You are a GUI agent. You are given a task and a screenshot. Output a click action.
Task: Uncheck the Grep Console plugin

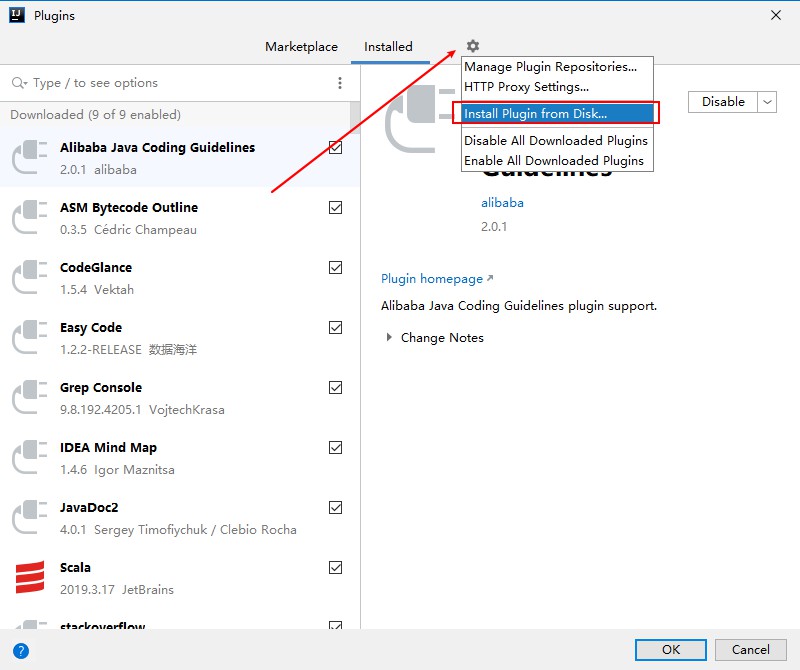tap(335, 388)
